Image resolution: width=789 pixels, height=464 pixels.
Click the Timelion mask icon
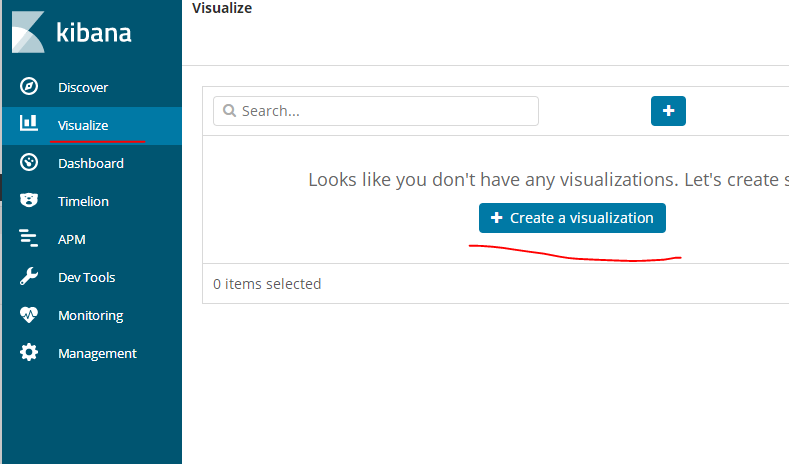coord(29,201)
